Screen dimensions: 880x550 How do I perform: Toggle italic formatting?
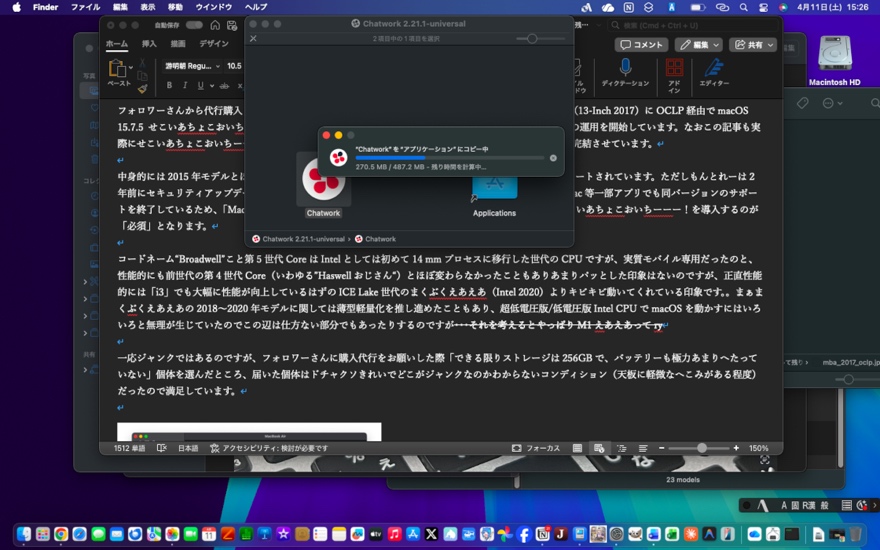click(x=185, y=86)
